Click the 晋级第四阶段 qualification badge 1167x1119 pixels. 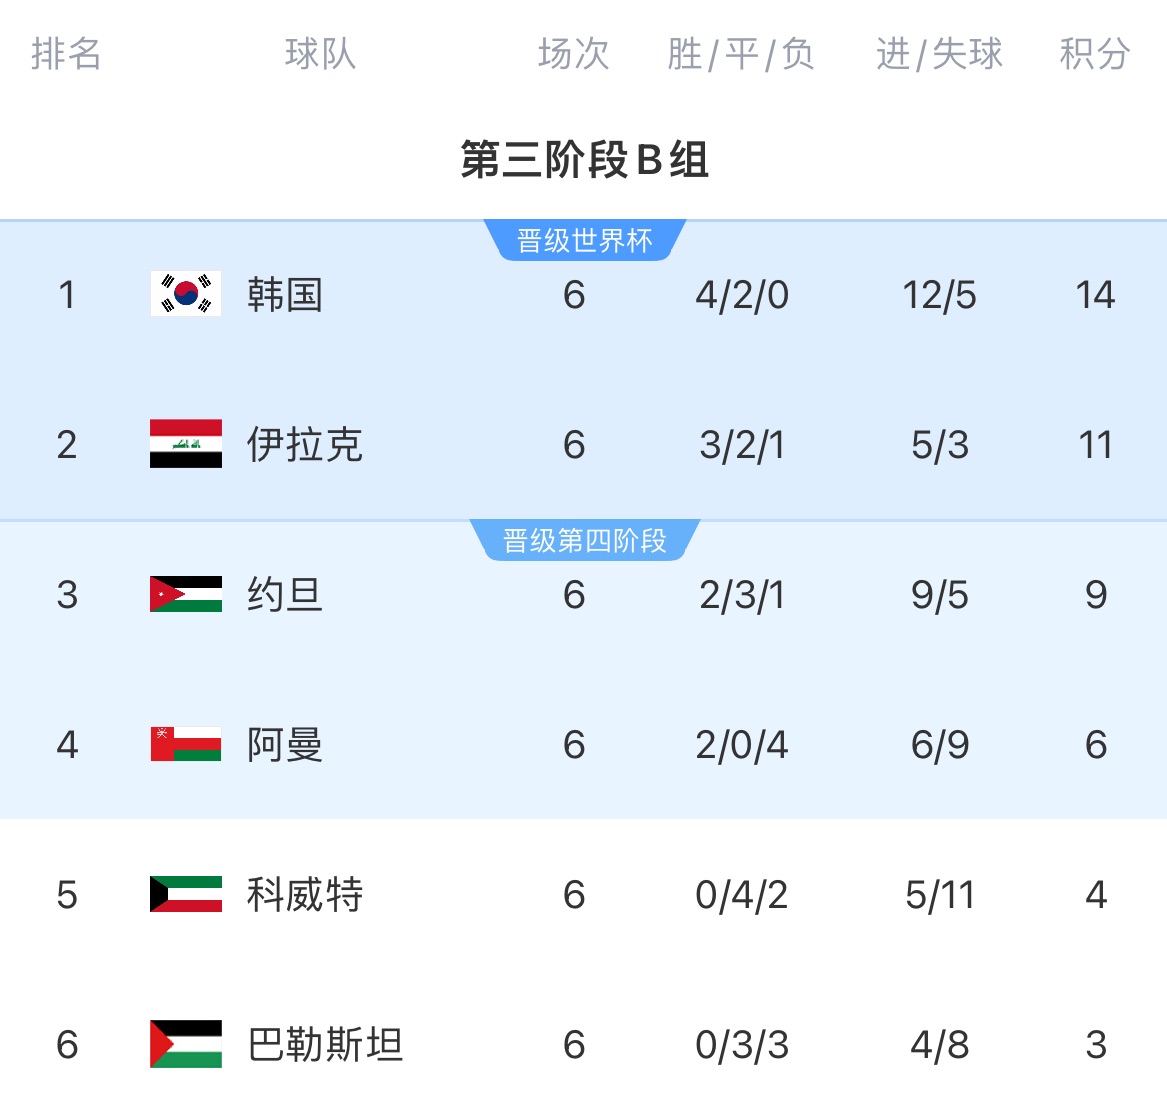[x=584, y=541]
